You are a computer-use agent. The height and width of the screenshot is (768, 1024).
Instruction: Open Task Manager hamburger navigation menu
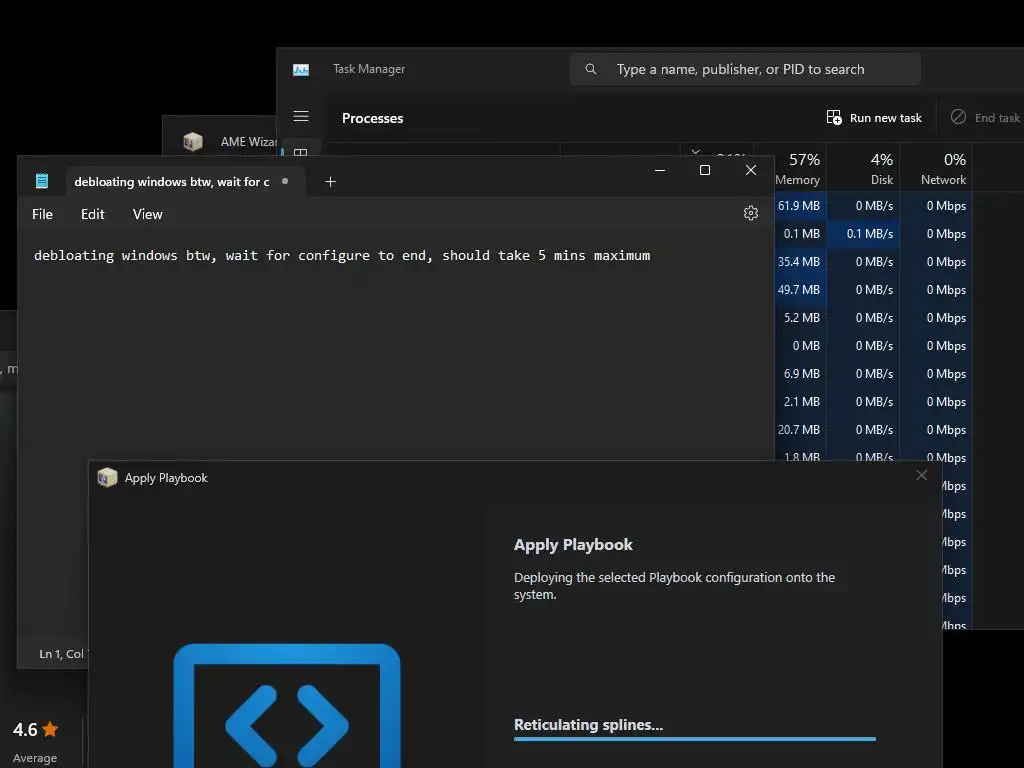tap(301, 117)
